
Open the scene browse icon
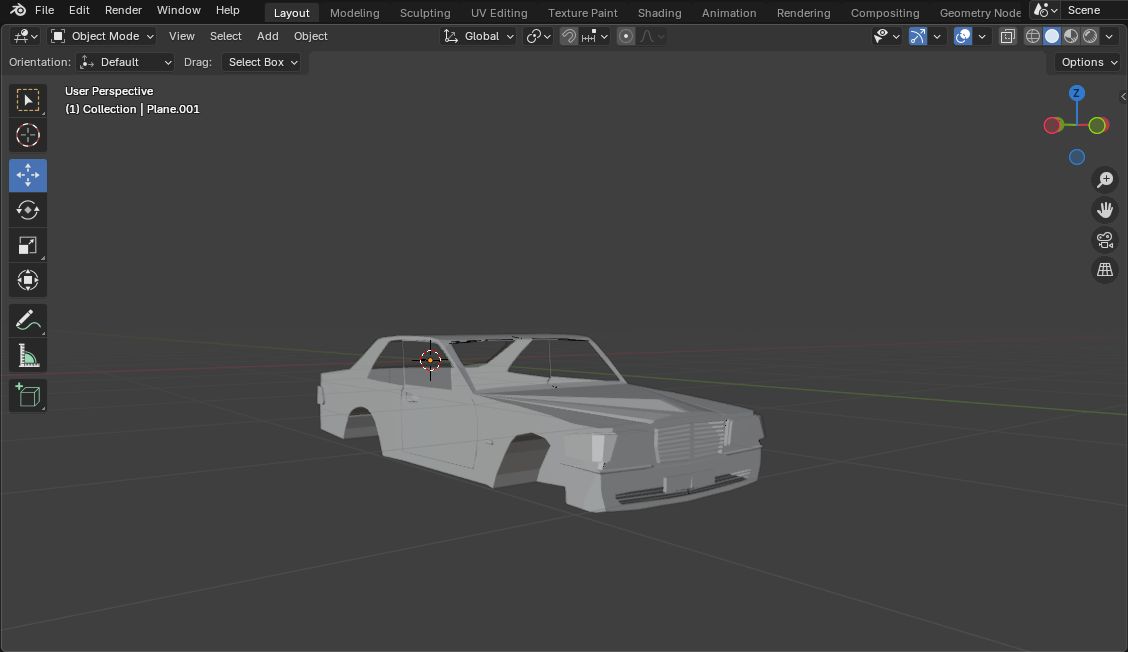[1045, 10]
